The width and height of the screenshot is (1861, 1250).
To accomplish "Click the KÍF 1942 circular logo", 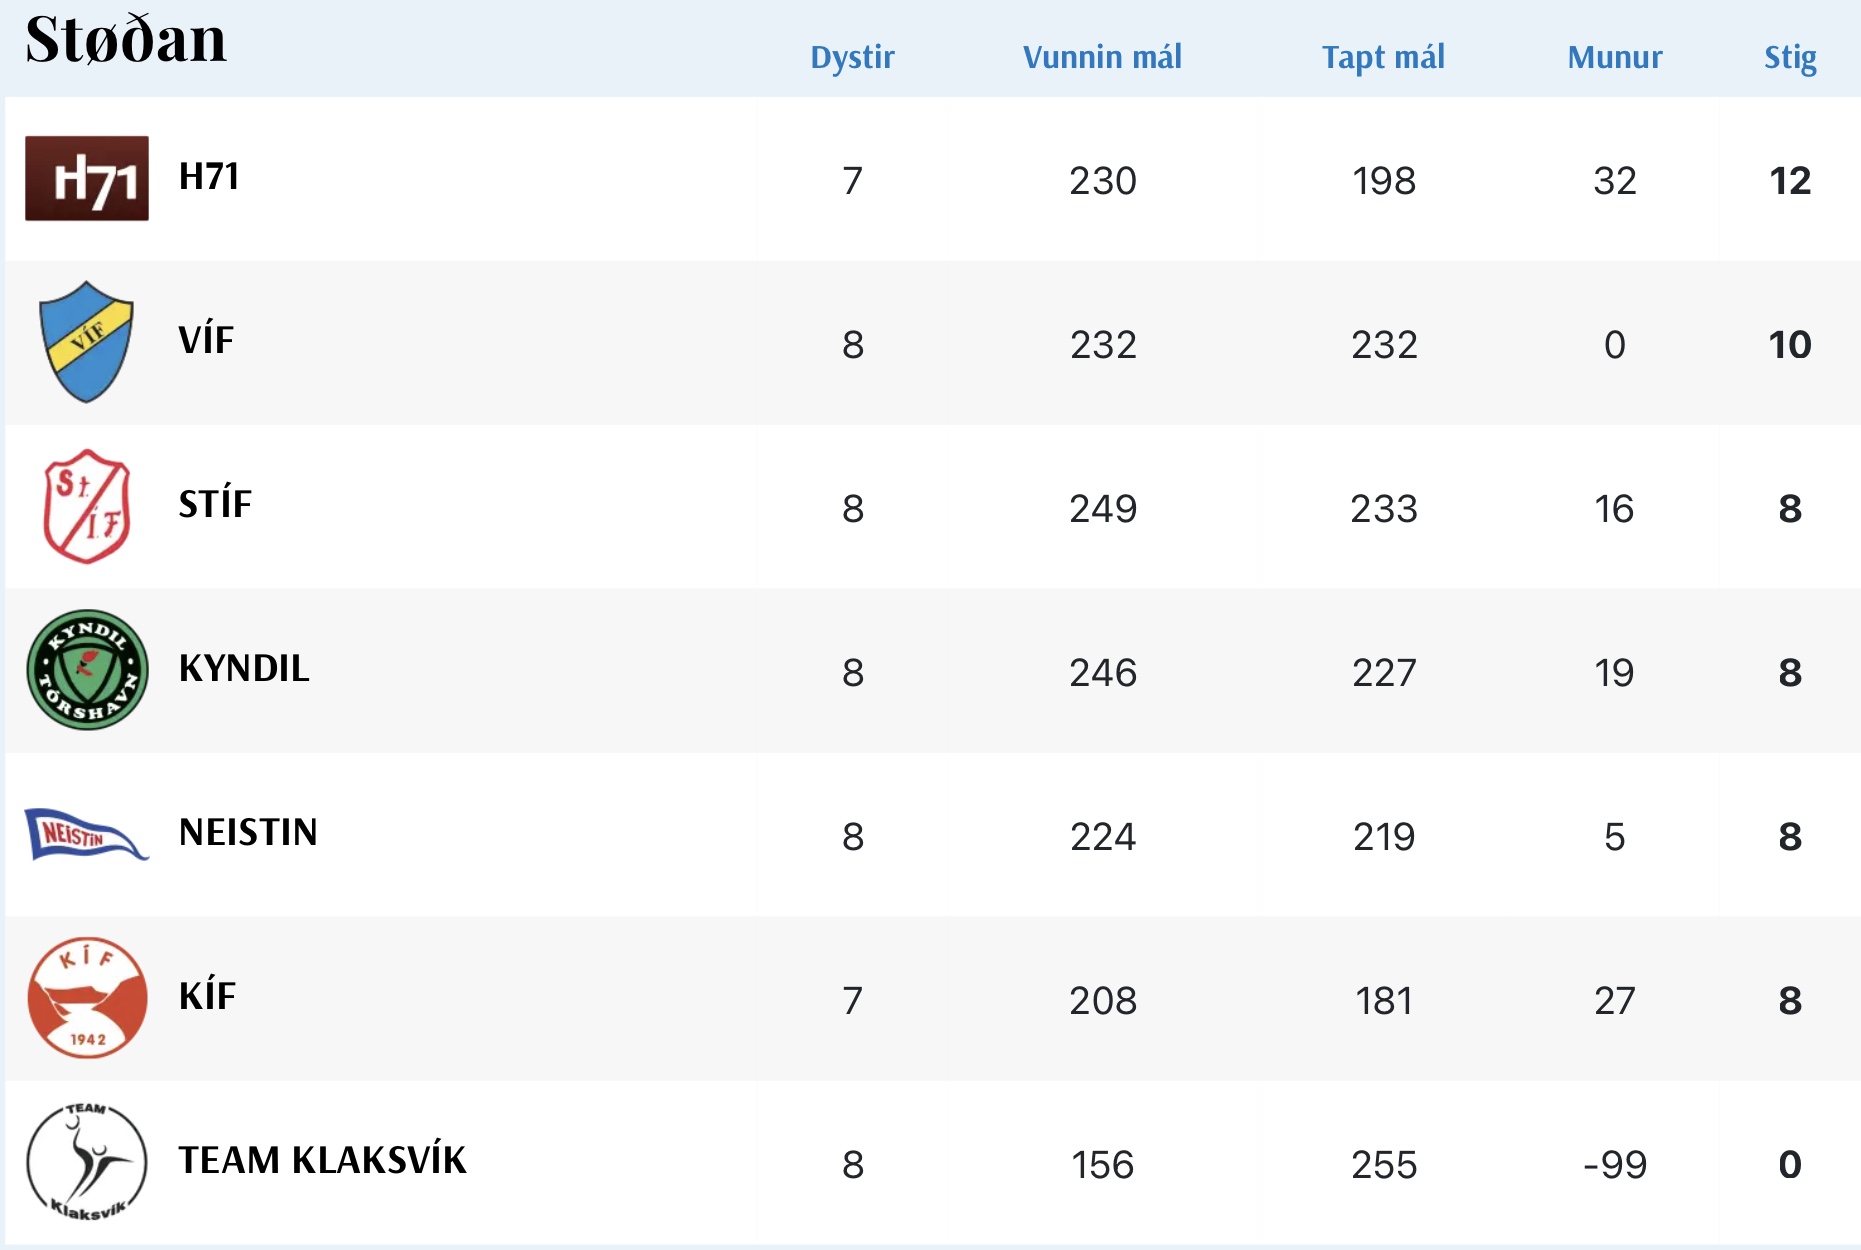I will tap(87, 998).
